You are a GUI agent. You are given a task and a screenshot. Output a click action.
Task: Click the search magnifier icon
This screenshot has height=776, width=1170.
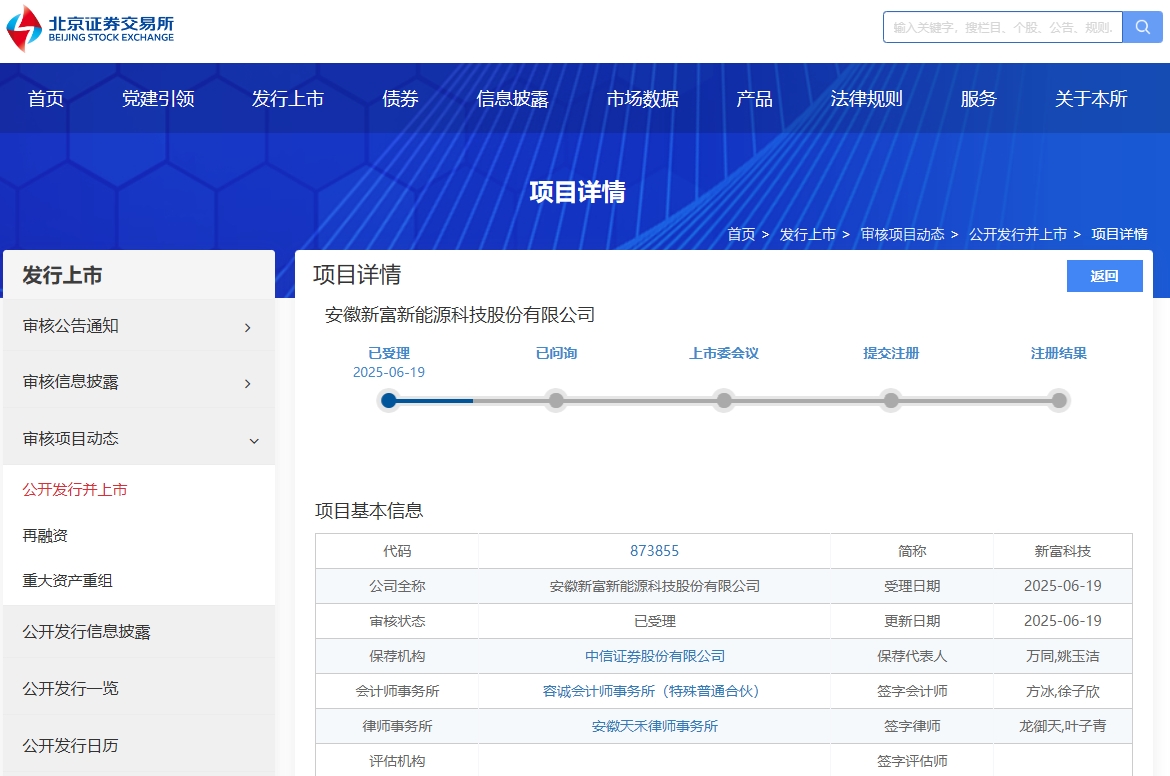(x=1142, y=27)
